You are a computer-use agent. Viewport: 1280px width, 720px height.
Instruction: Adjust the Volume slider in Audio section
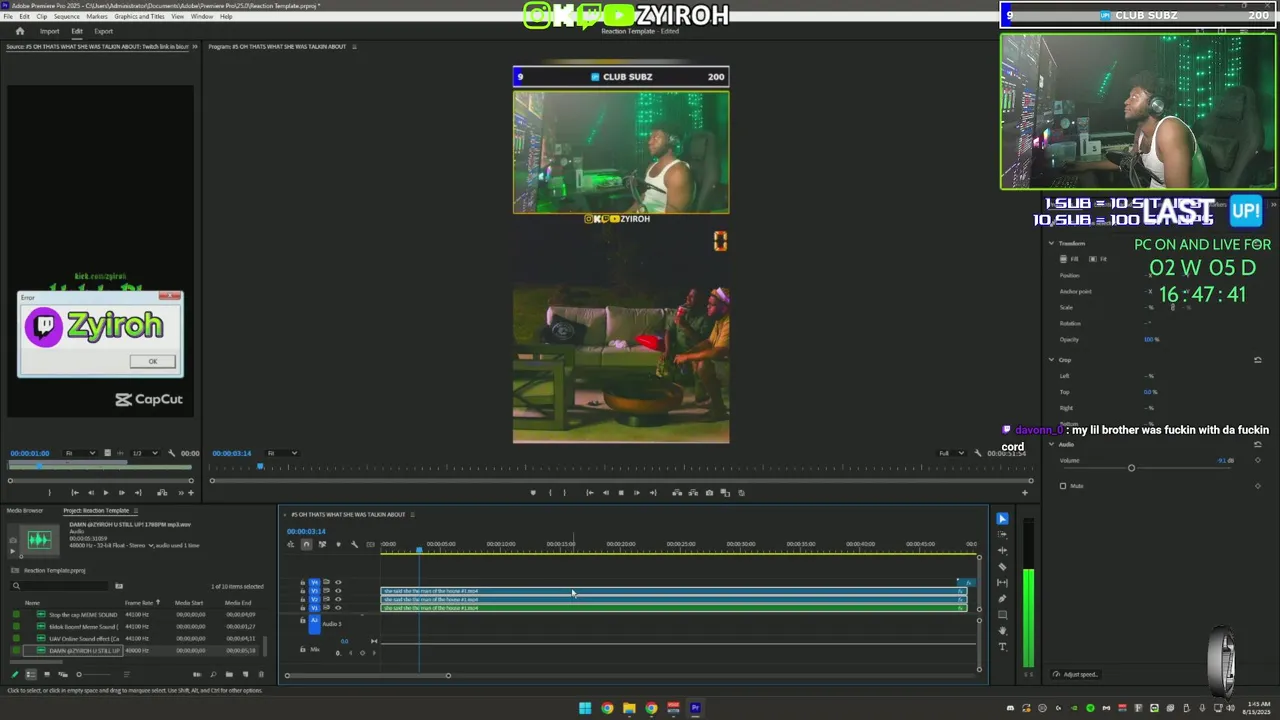1132,468
